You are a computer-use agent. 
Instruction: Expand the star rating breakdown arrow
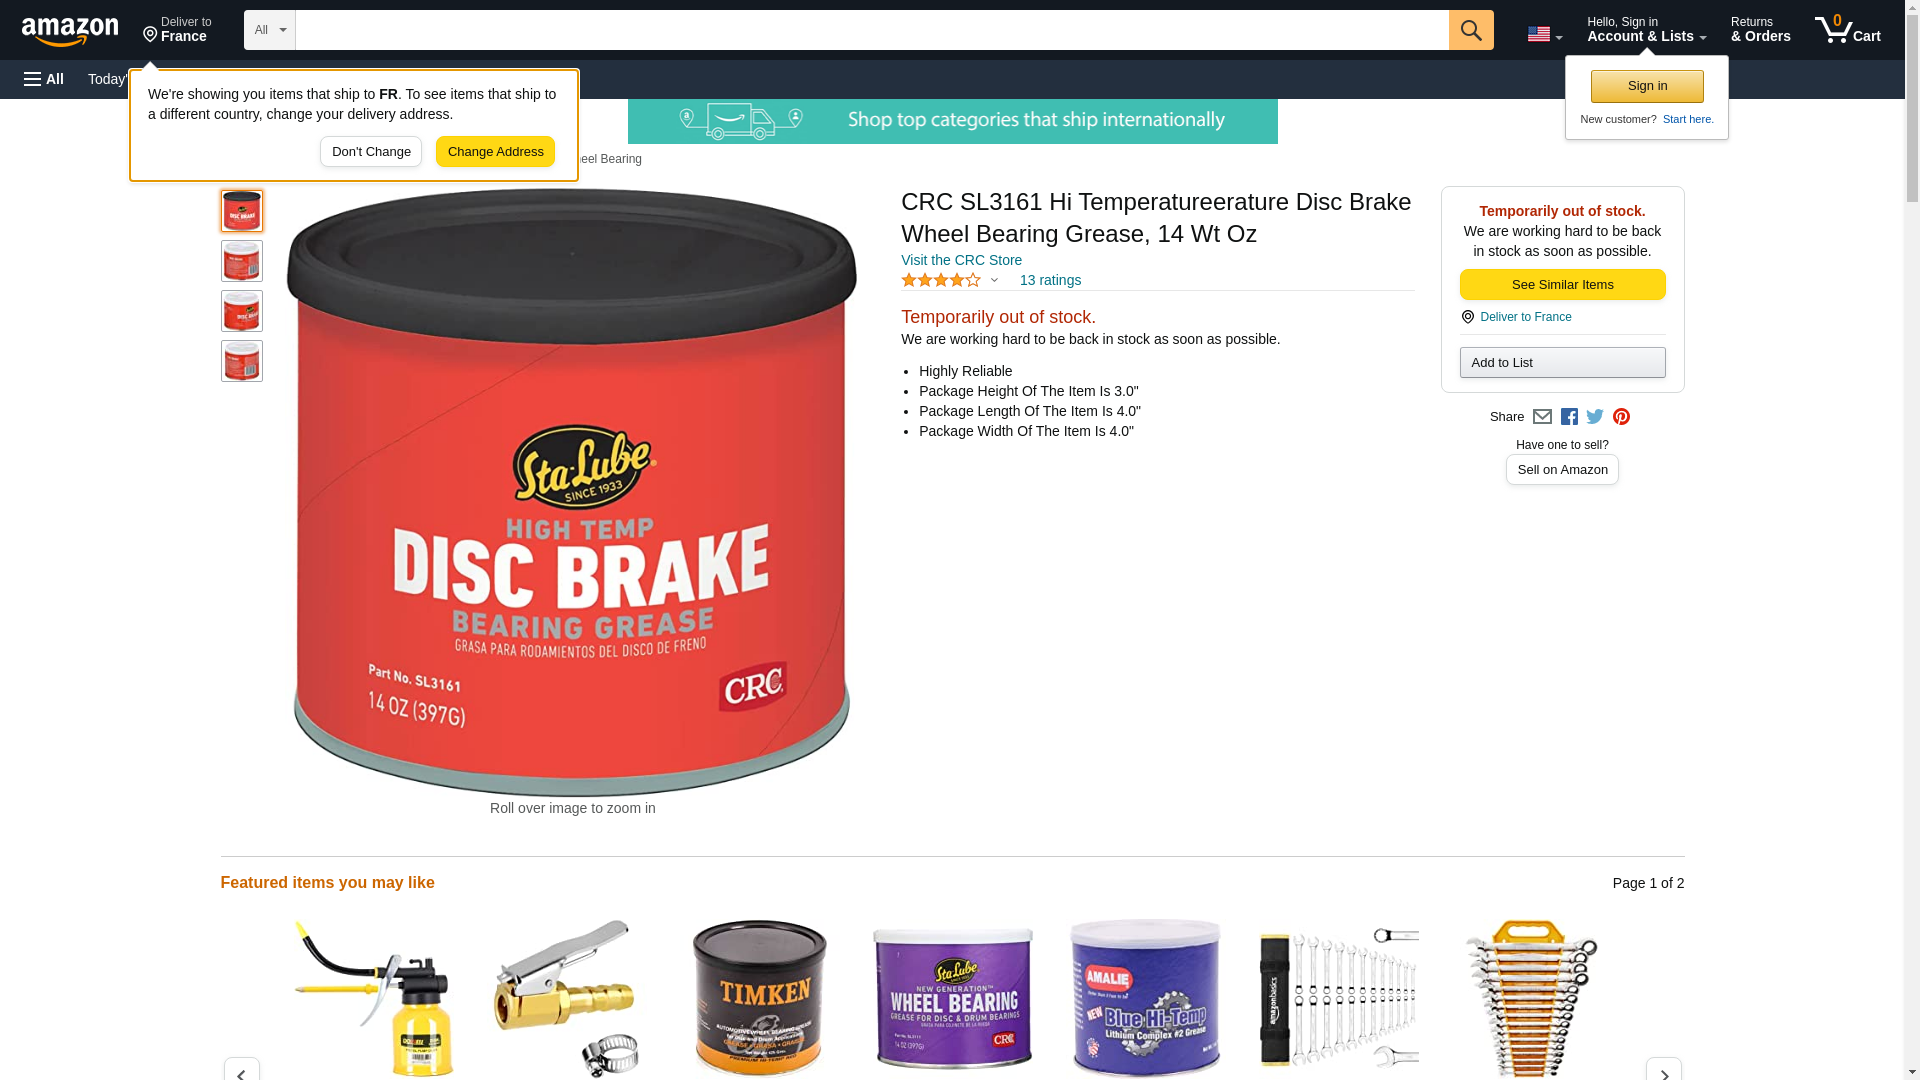(x=994, y=281)
